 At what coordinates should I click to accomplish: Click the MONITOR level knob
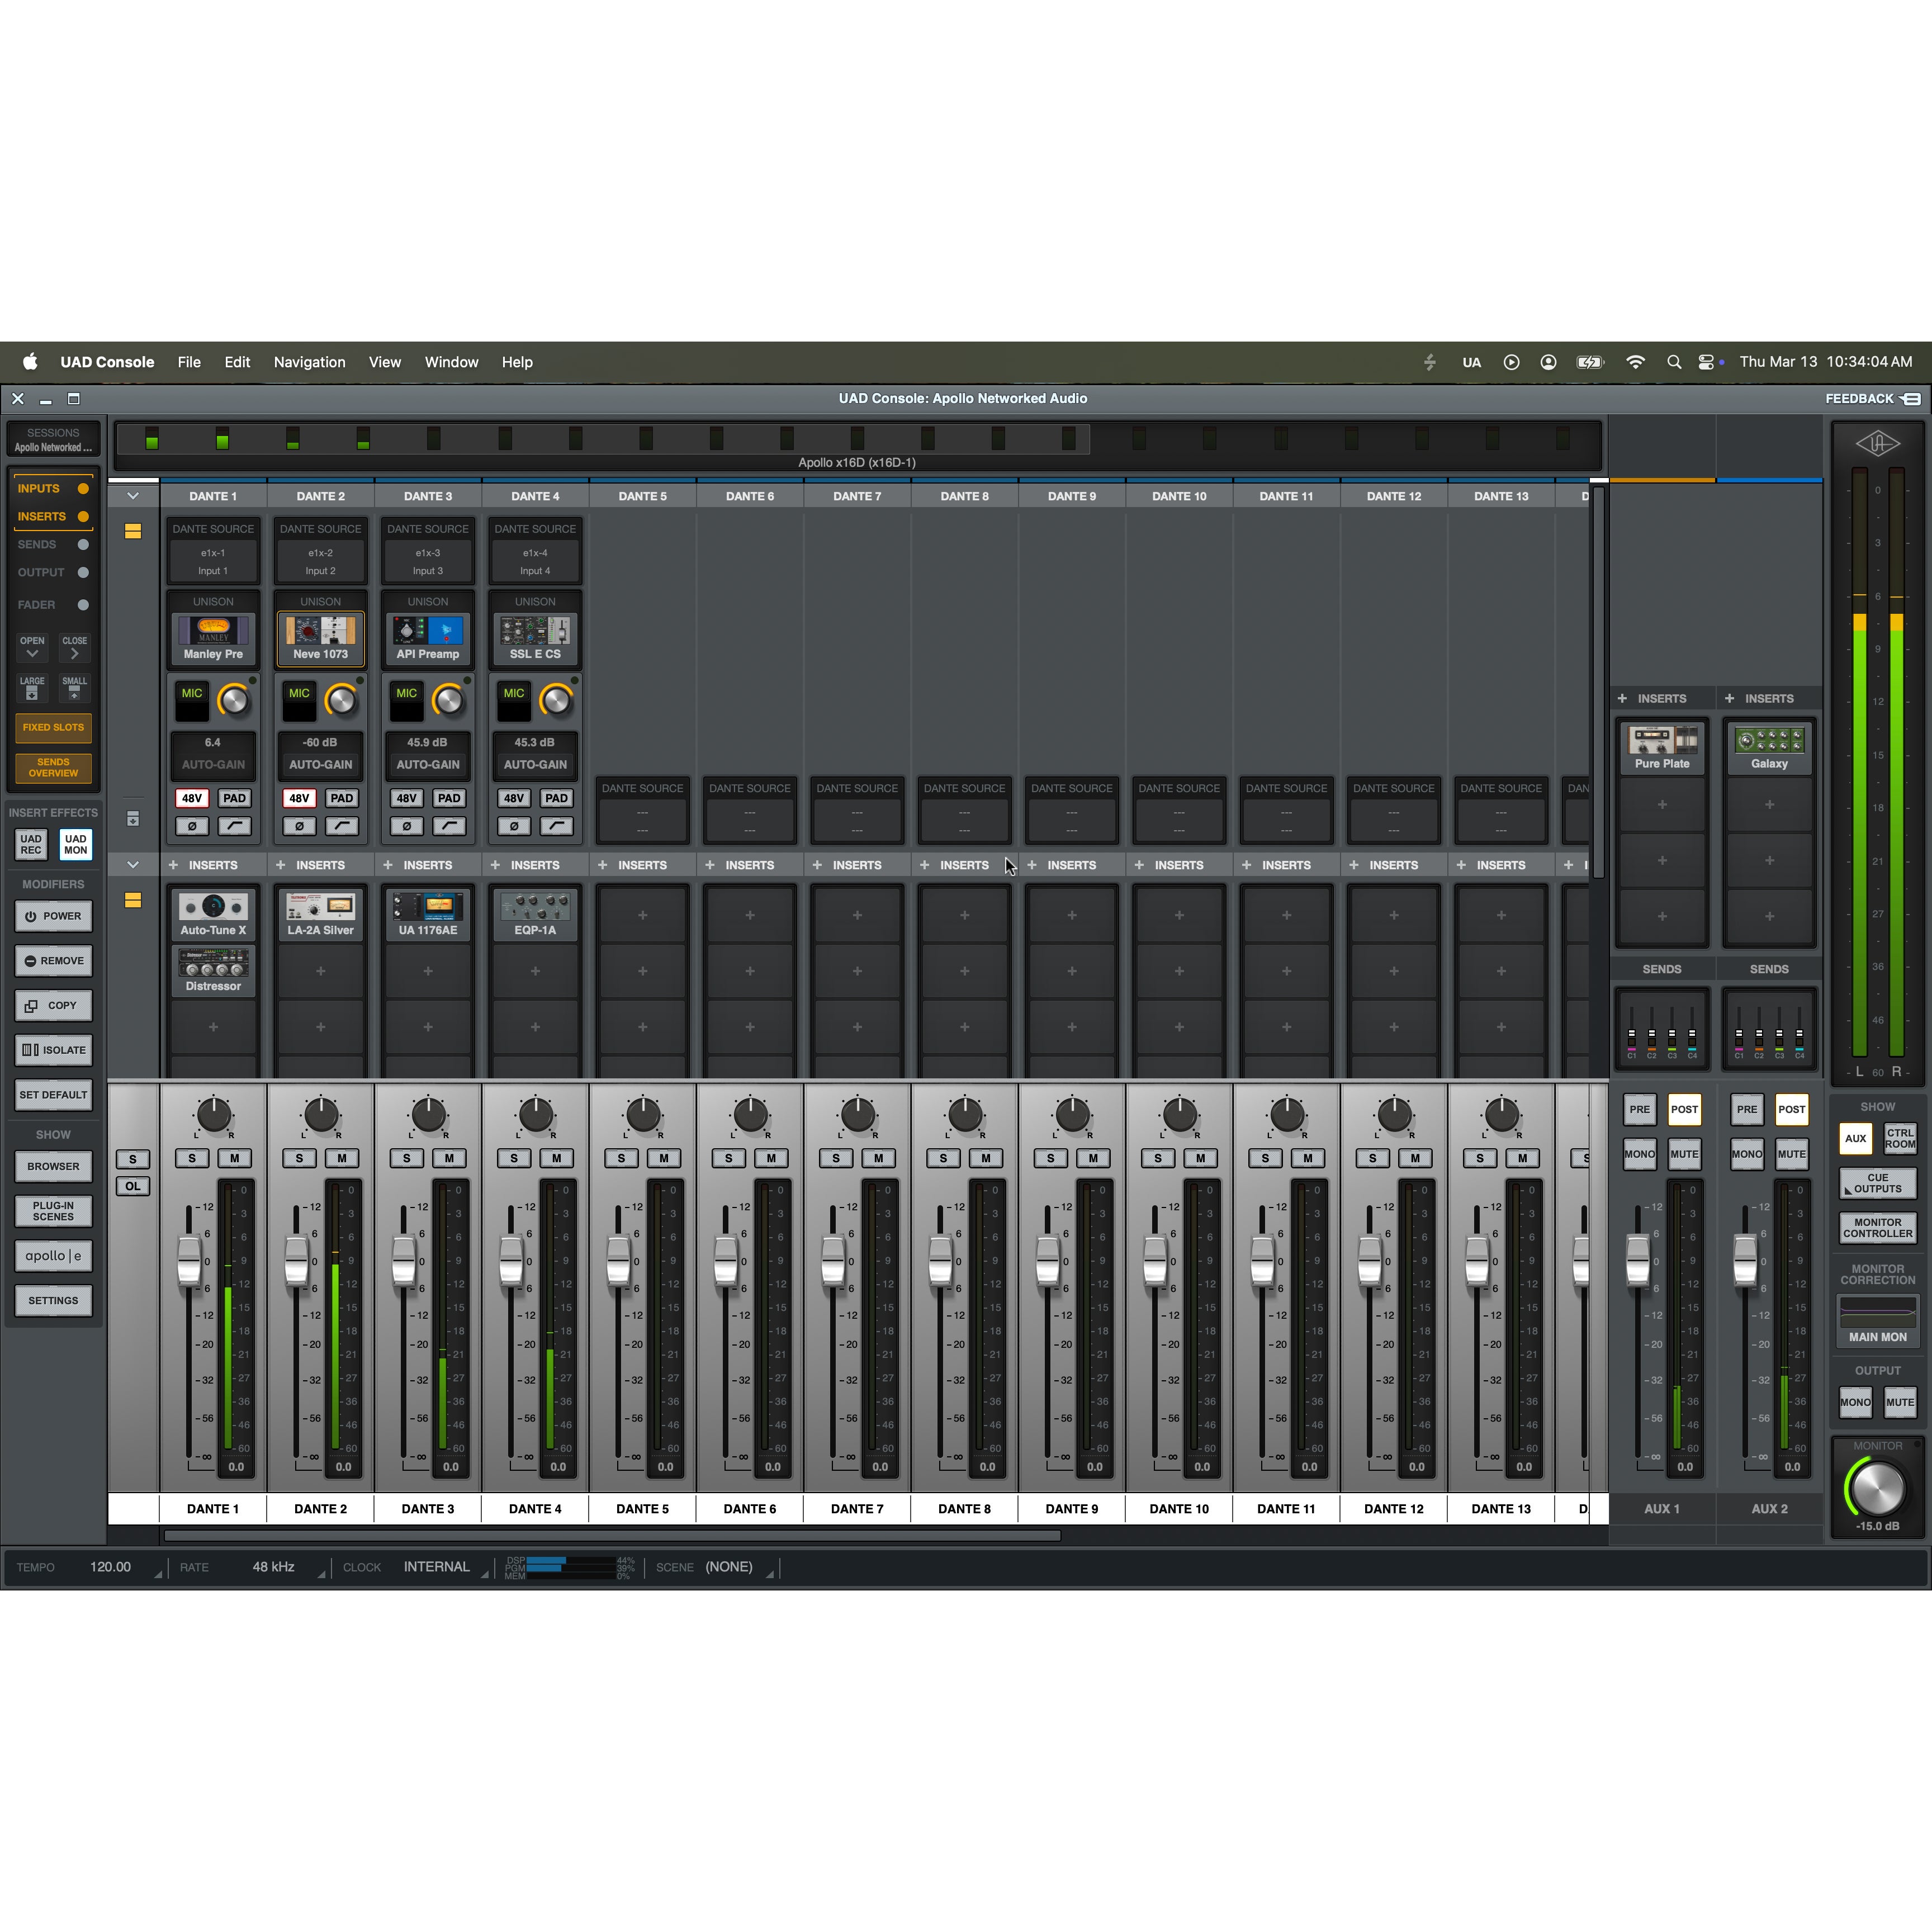1877,1488
